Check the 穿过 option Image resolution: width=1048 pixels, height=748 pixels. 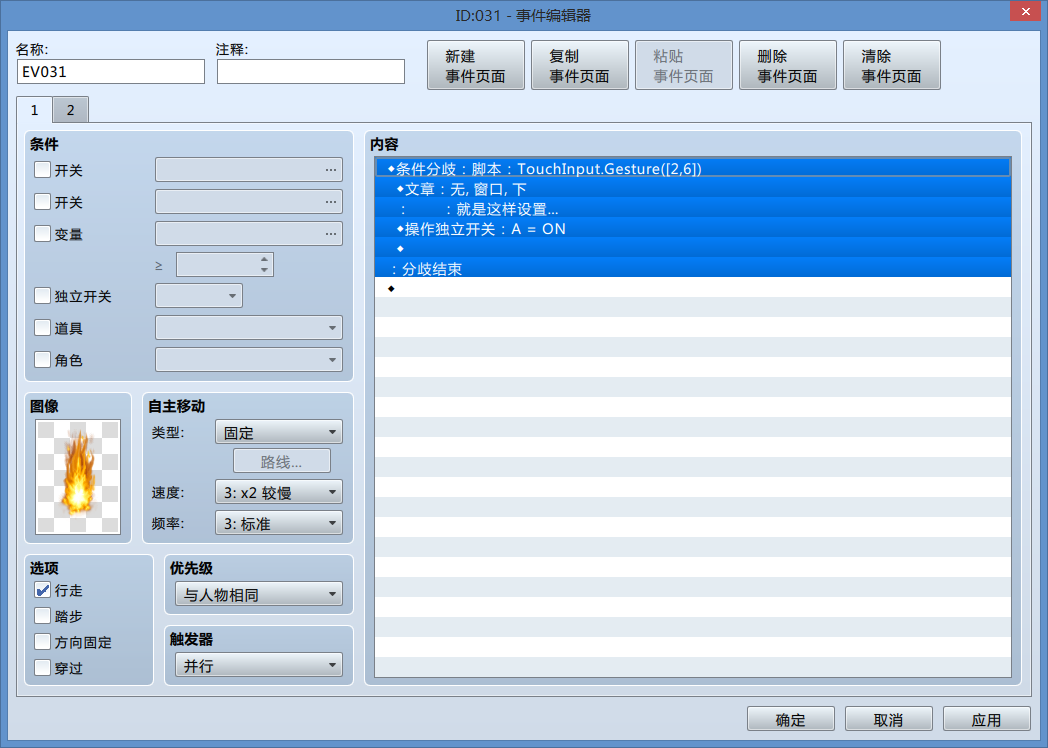click(42, 667)
